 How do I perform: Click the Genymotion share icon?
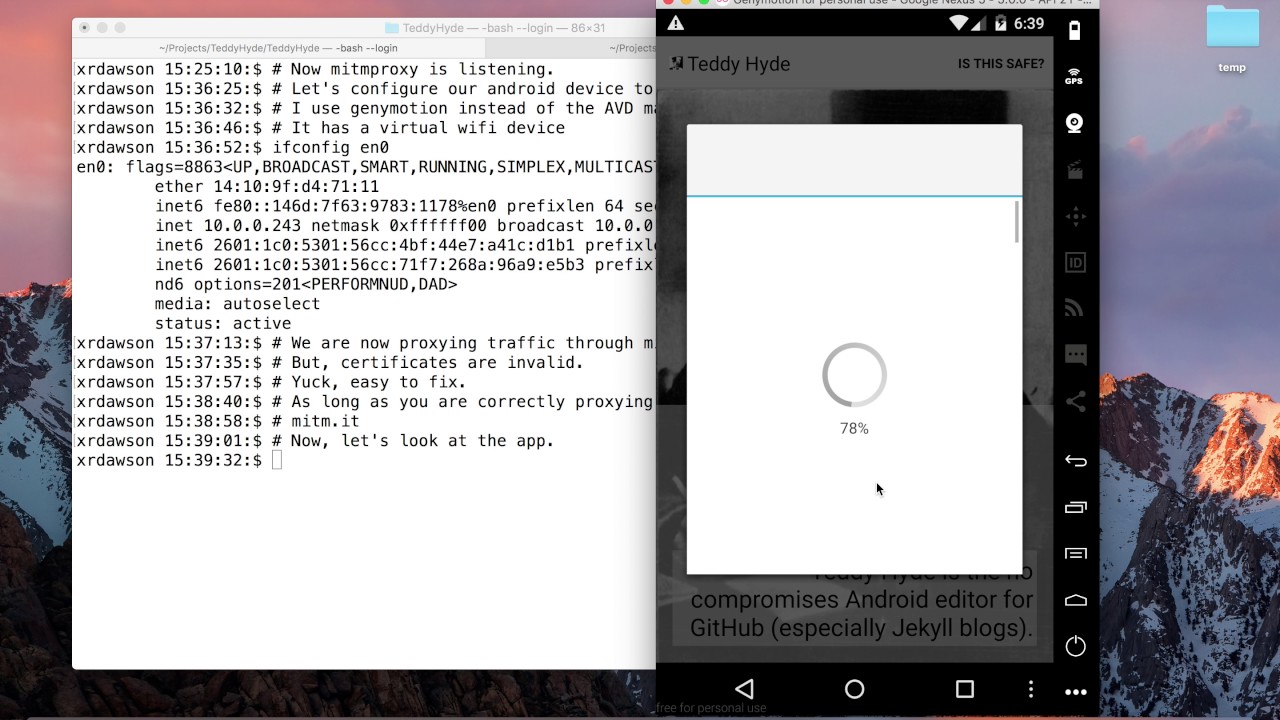coord(1075,402)
